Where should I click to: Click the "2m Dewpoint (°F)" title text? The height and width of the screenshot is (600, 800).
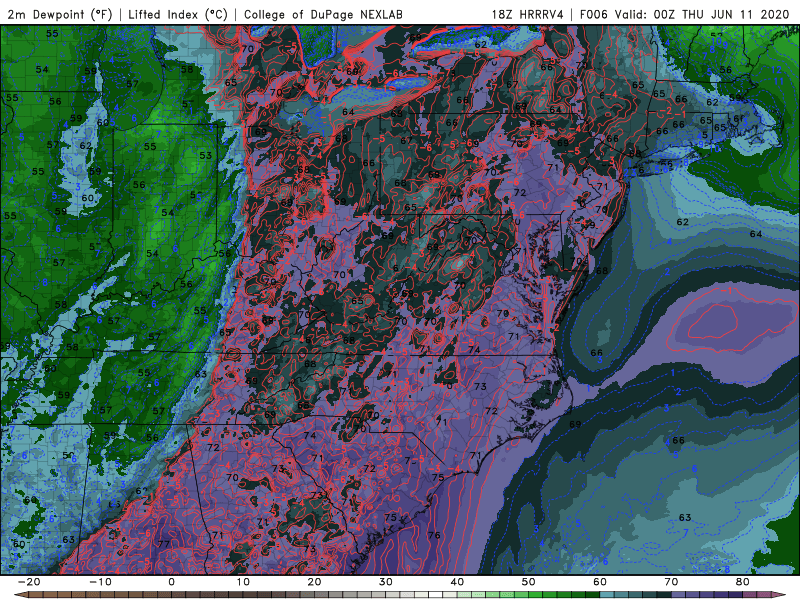pyautogui.click(x=60, y=14)
